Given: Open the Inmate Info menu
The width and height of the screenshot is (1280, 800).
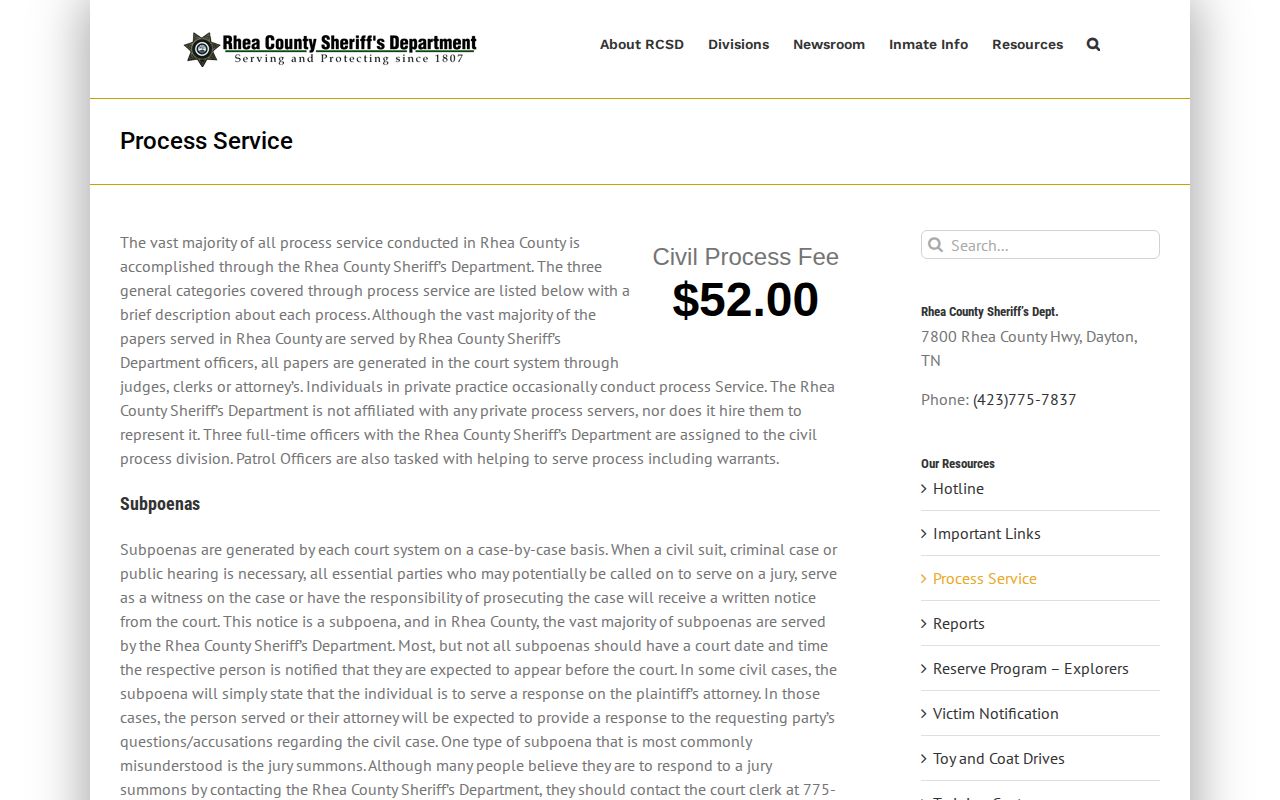Looking at the screenshot, I should coord(929,44).
